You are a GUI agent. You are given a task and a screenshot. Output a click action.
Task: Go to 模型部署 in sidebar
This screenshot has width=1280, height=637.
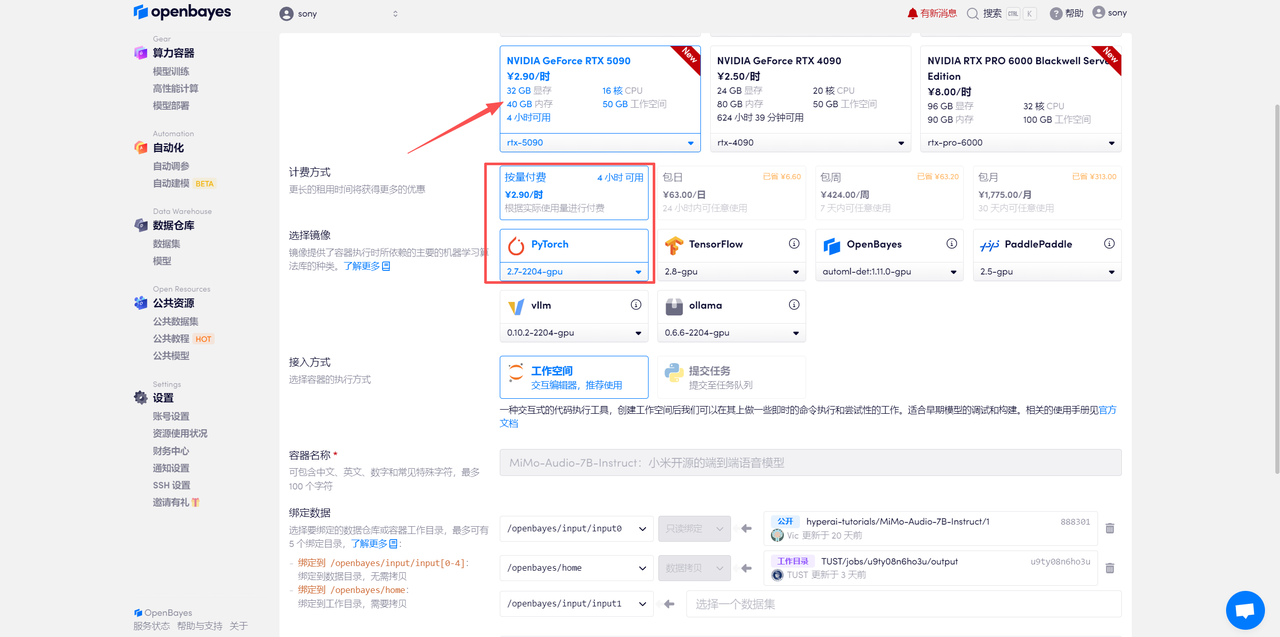(171, 105)
